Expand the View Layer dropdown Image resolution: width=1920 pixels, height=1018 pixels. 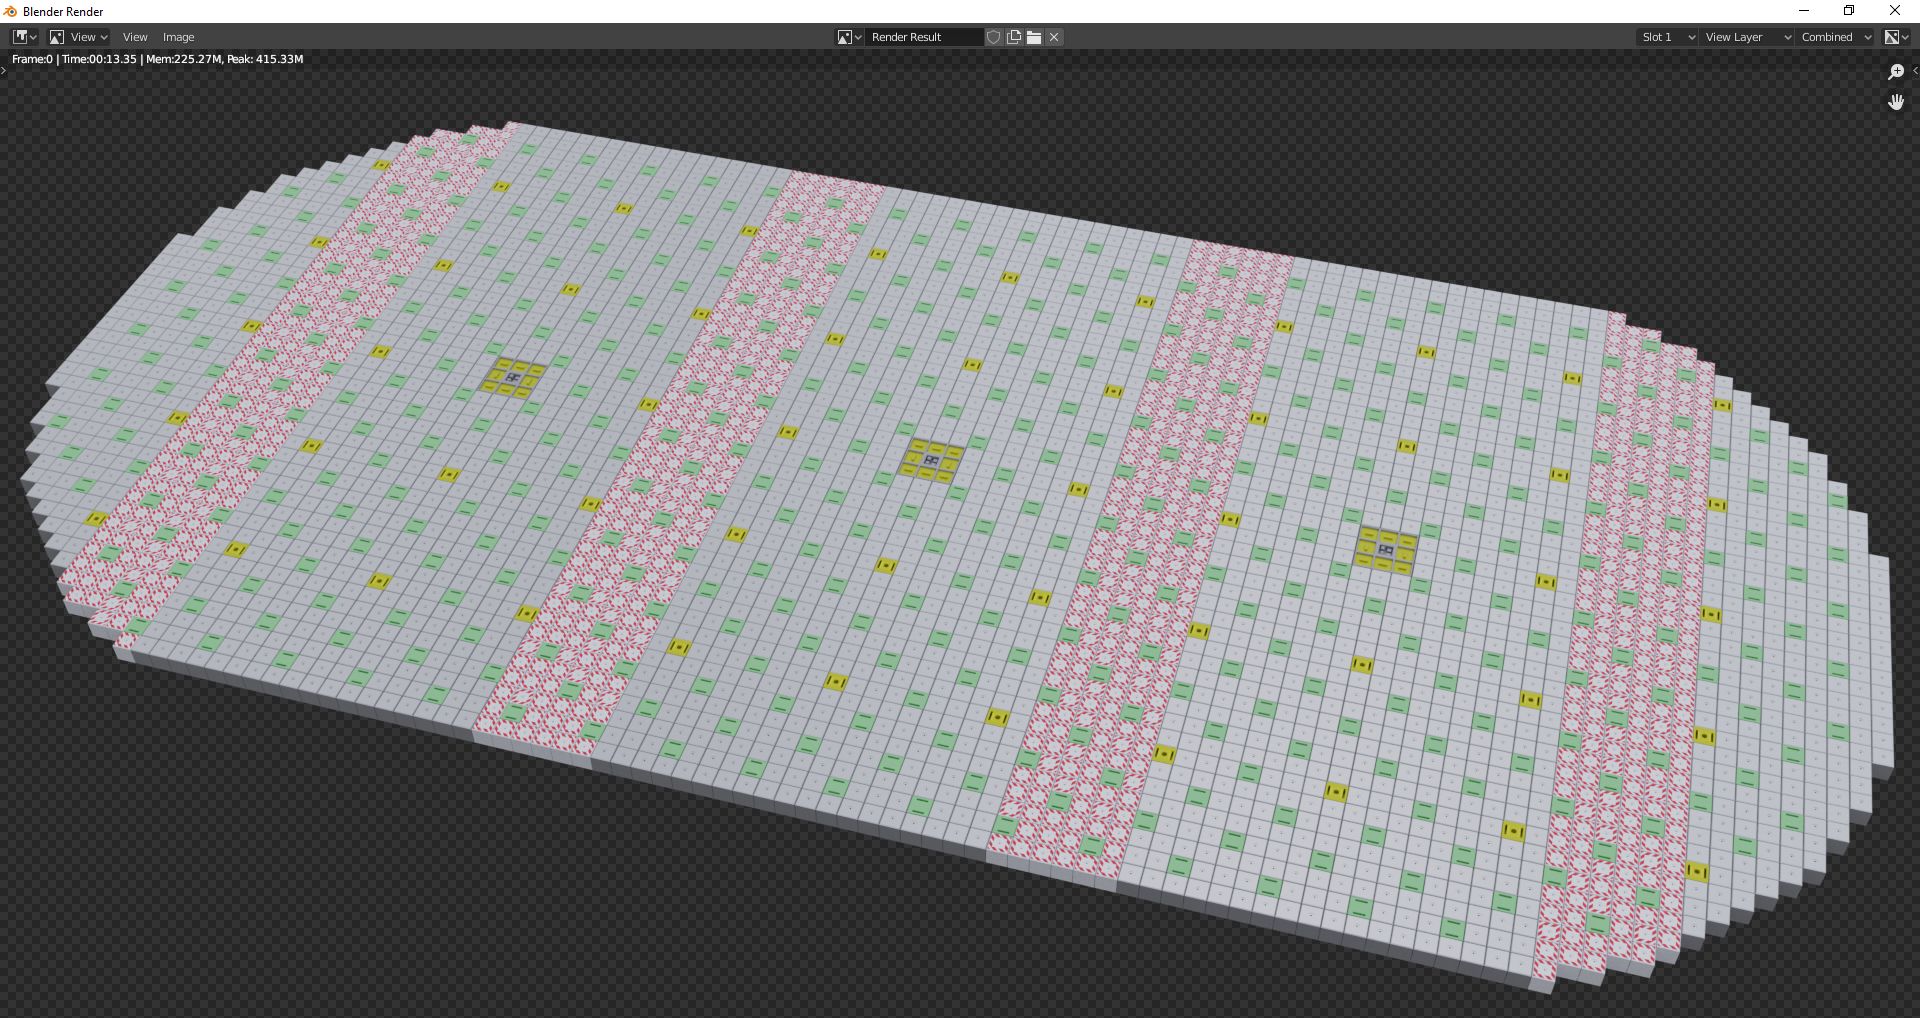[x=1747, y=37]
